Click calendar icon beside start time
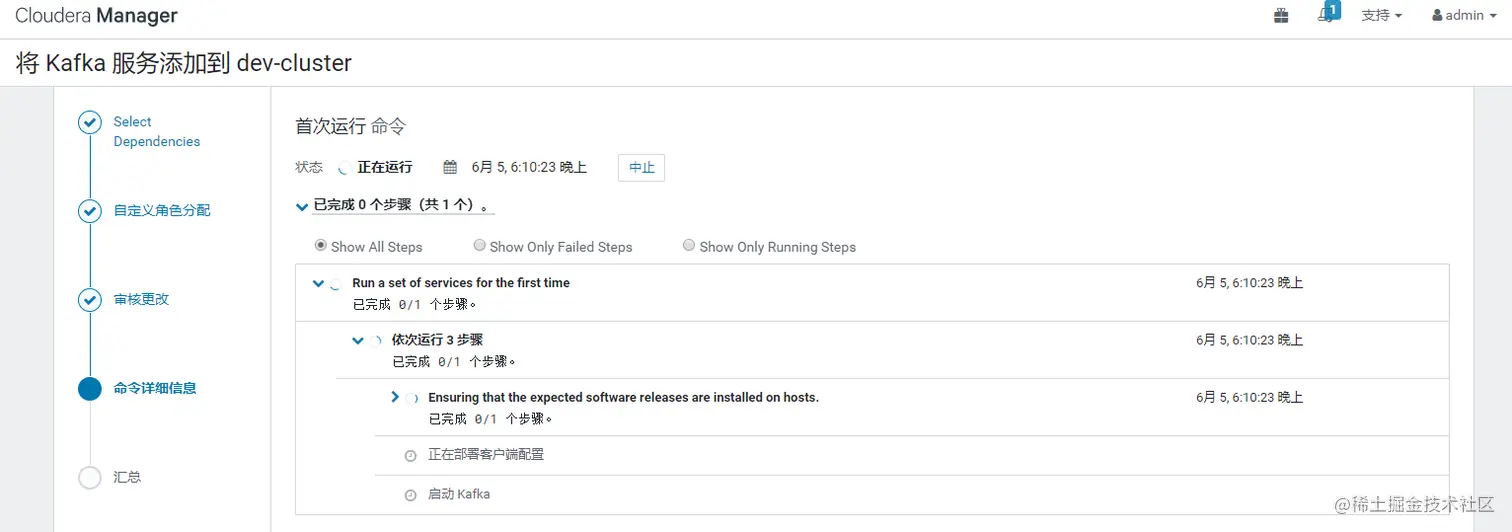The height and width of the screenshot is (532, 1512). pos(450,167)
